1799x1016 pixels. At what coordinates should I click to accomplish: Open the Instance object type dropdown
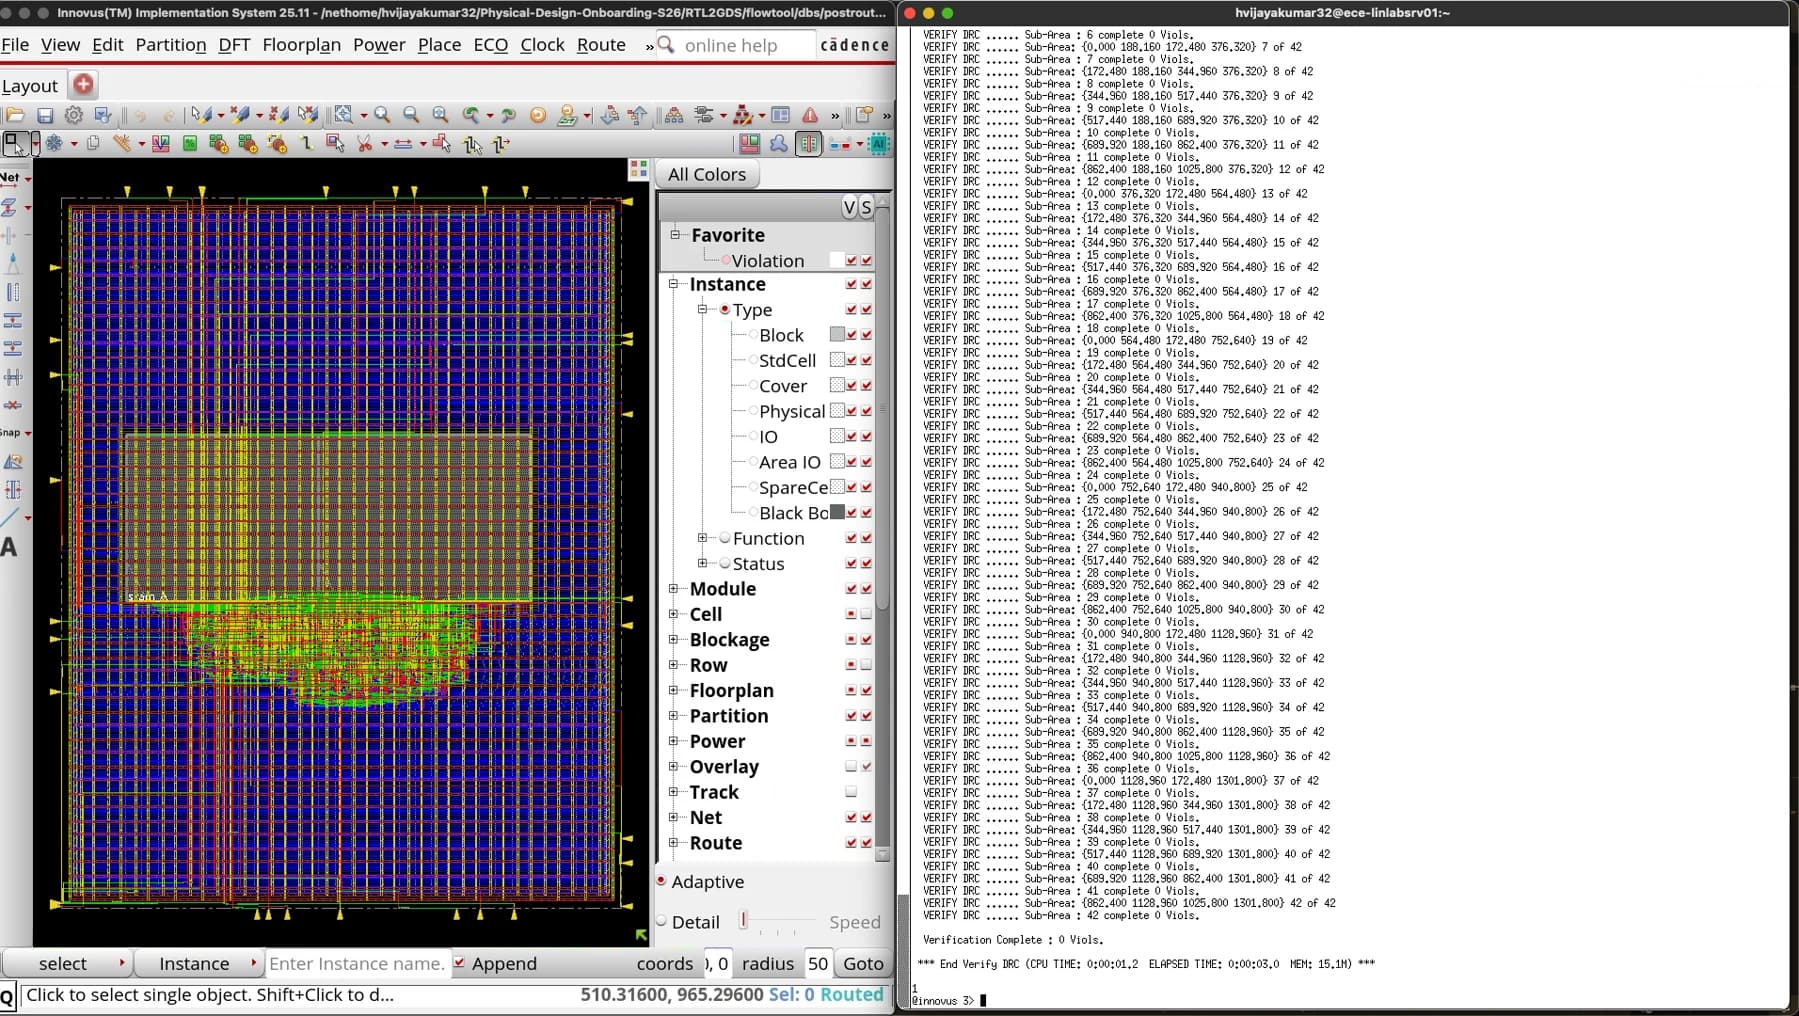click(x=200, y=963)
